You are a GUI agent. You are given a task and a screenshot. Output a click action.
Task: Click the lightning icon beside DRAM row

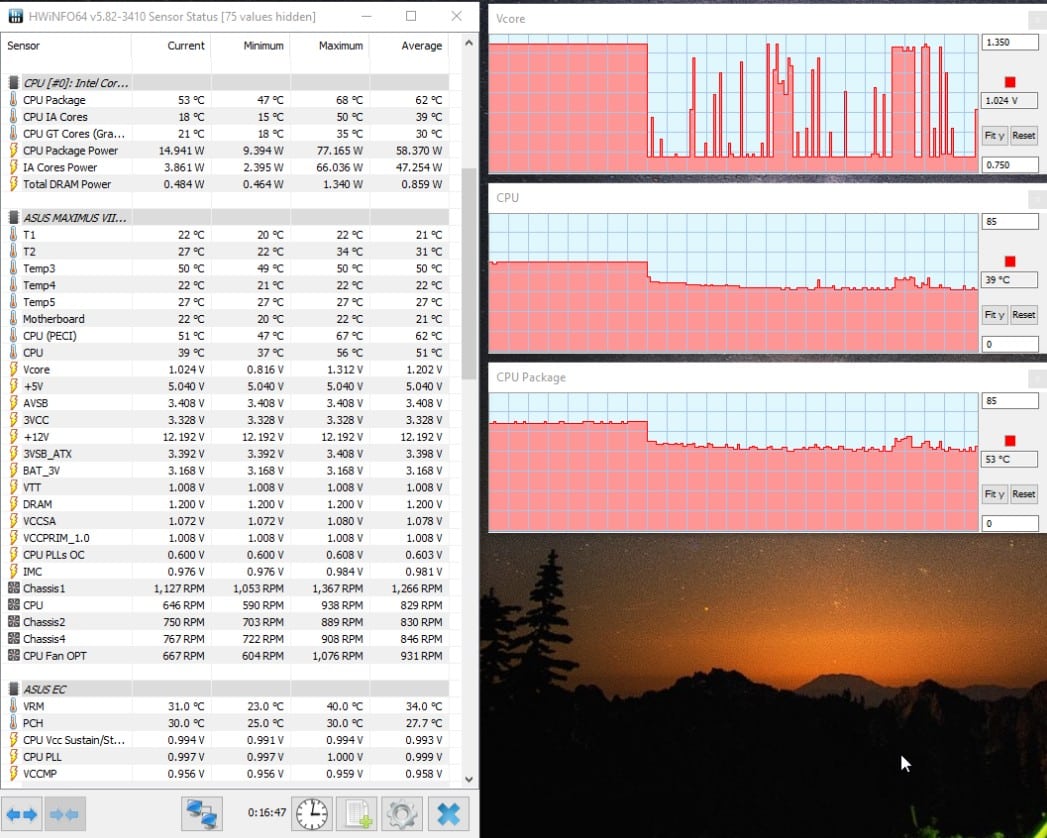click(13, 504)
